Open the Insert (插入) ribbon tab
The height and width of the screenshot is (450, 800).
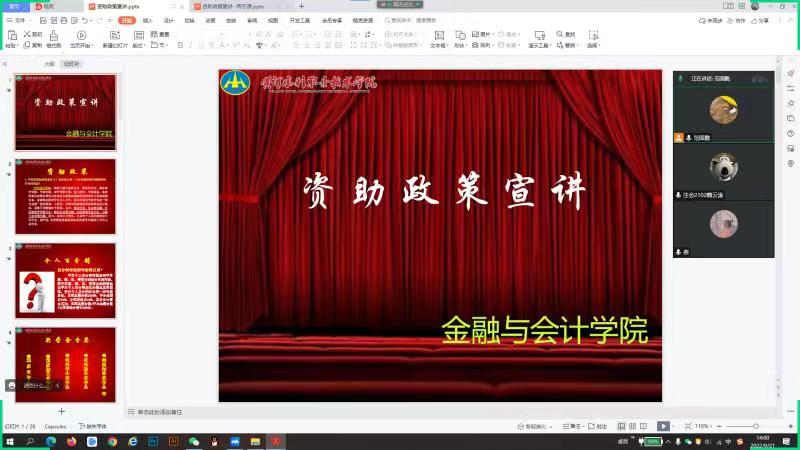click(147, 20)
